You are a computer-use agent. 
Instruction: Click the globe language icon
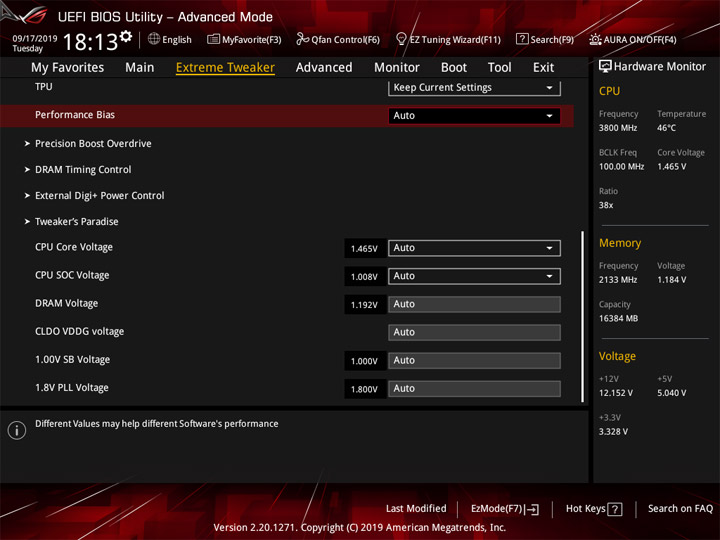[154, 39]
